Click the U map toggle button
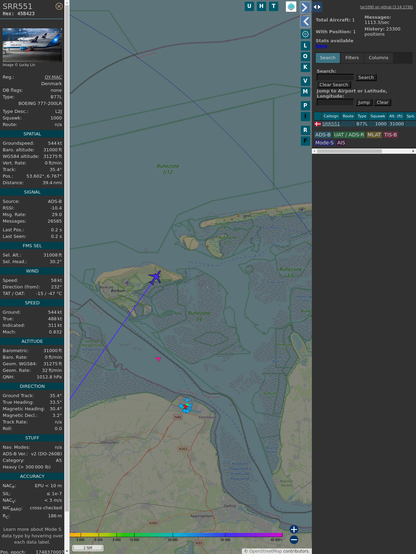This screenshot has width=416, height=554. (249, 6)
